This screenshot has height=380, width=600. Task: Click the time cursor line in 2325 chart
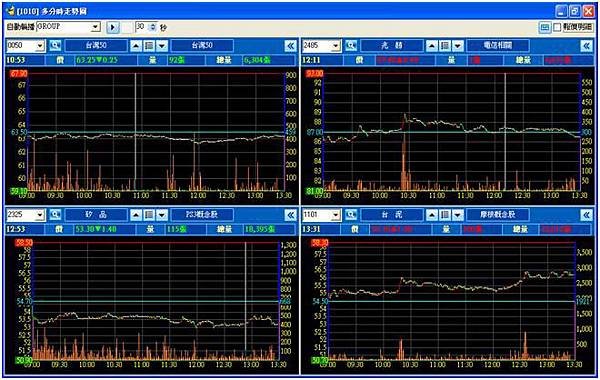tap(246, 298)
